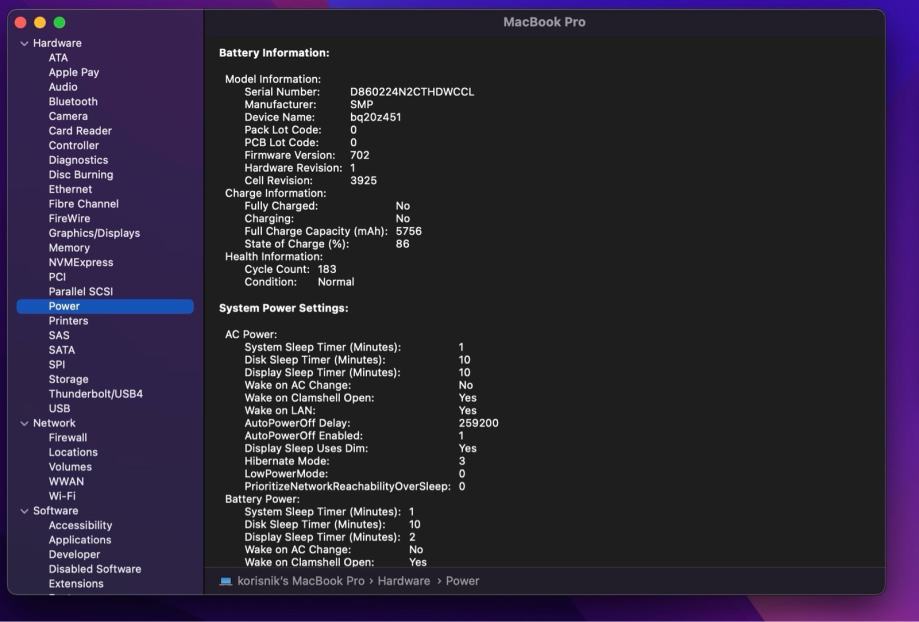The width and height of the screenshot is (919, 622).
Task: Click the device name bq20z451
Action: (x=376, y=117)
